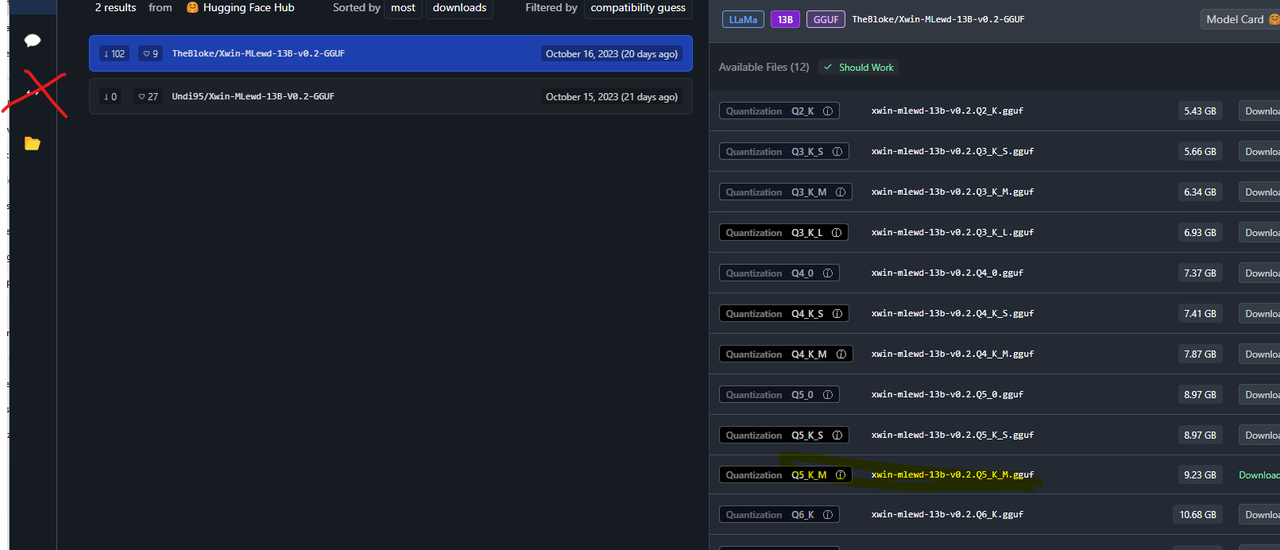Click info icon next to Q2_K quantization
The width and height of the screenshot is (1280, 550).
point(828,111)
